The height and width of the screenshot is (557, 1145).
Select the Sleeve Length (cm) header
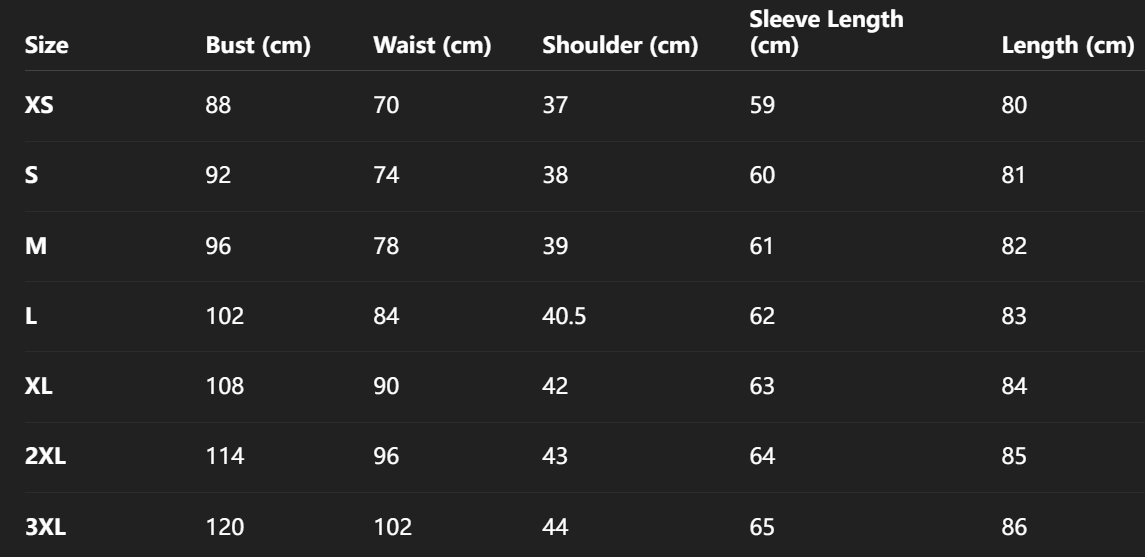812,32
